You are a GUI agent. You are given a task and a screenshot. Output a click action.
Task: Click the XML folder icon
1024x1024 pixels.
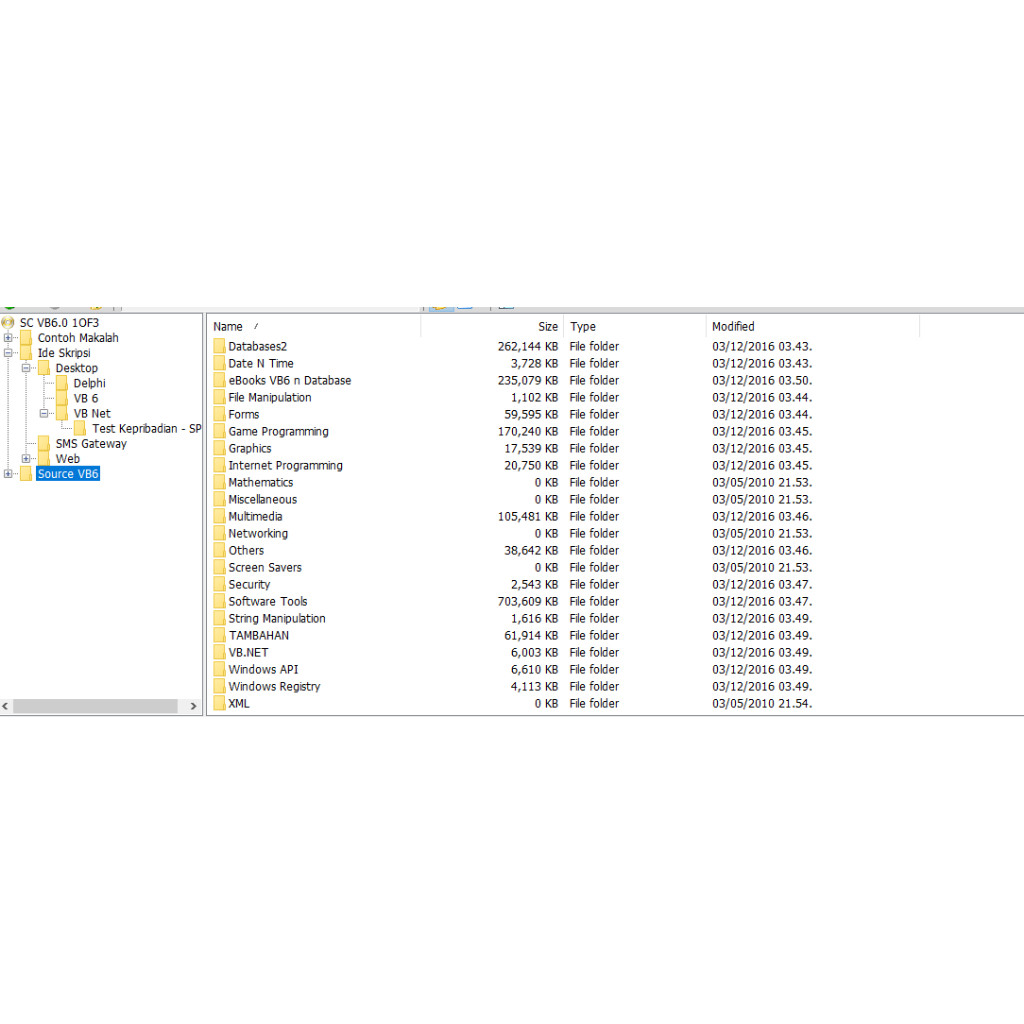tap(219, 703)
